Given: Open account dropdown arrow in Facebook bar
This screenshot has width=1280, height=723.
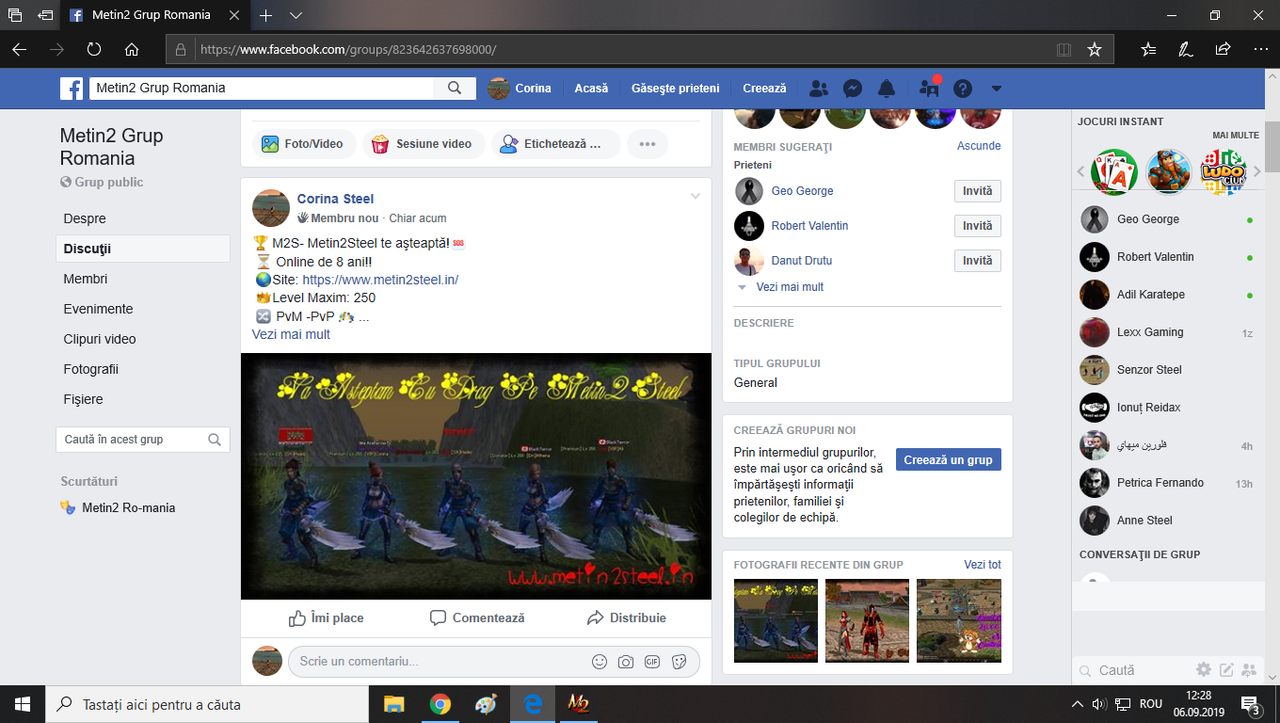Looking at the screenshot, I should pos(996,88).
